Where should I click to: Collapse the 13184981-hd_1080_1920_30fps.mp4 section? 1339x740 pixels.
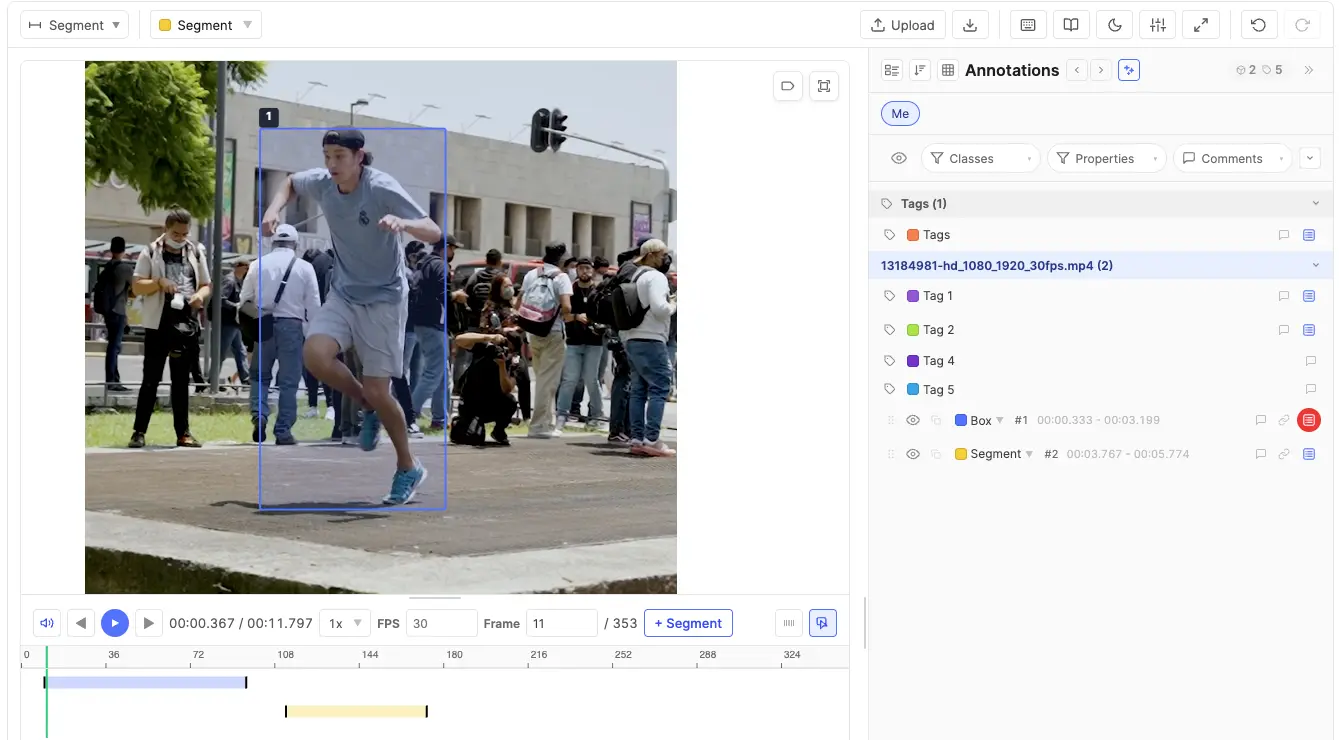[1316, 265]
